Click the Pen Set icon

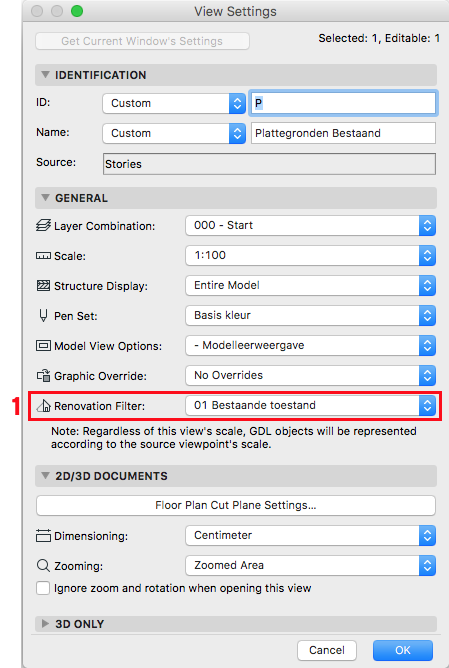point(43,316)
